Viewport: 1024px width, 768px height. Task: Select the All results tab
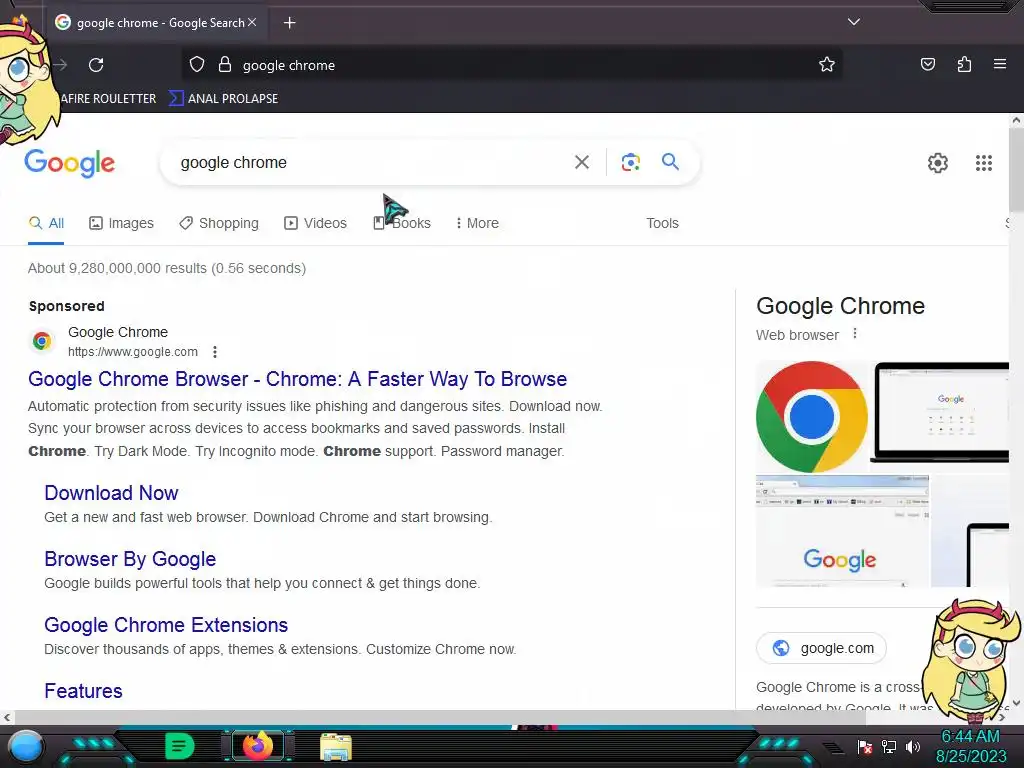[x=46, y=223]
